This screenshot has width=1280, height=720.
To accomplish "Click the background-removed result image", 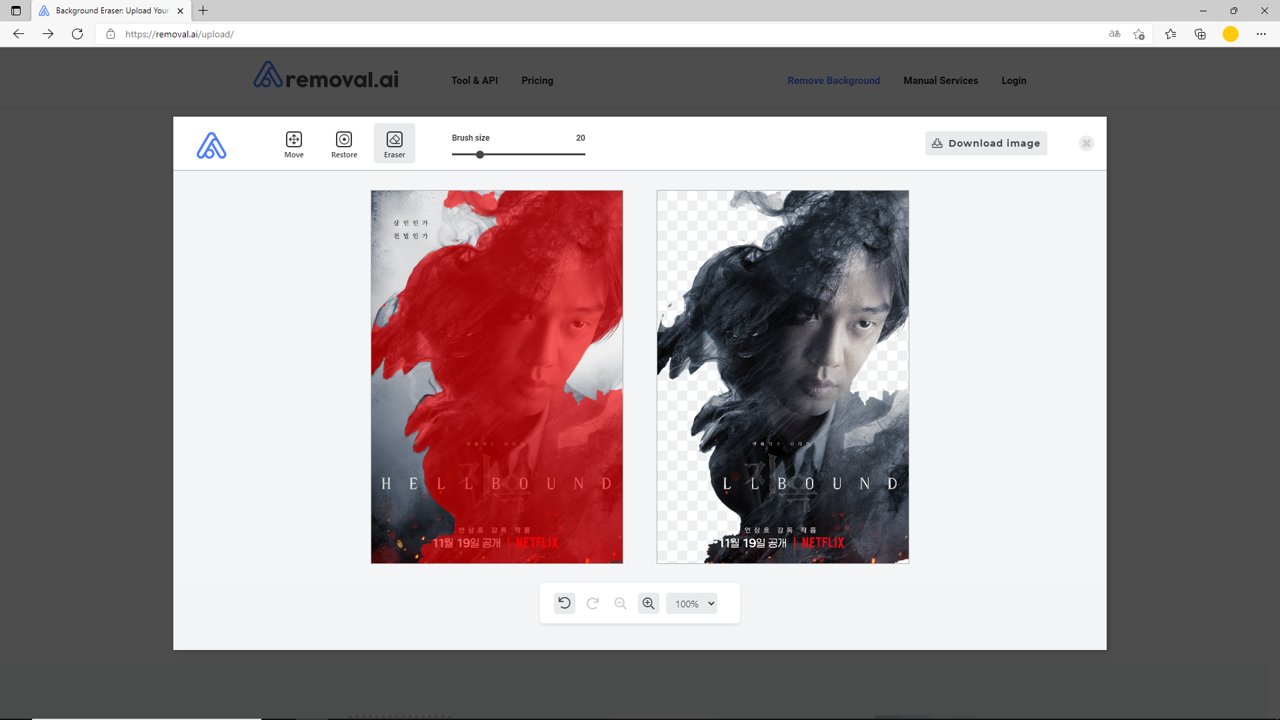I will pos(783,377).
